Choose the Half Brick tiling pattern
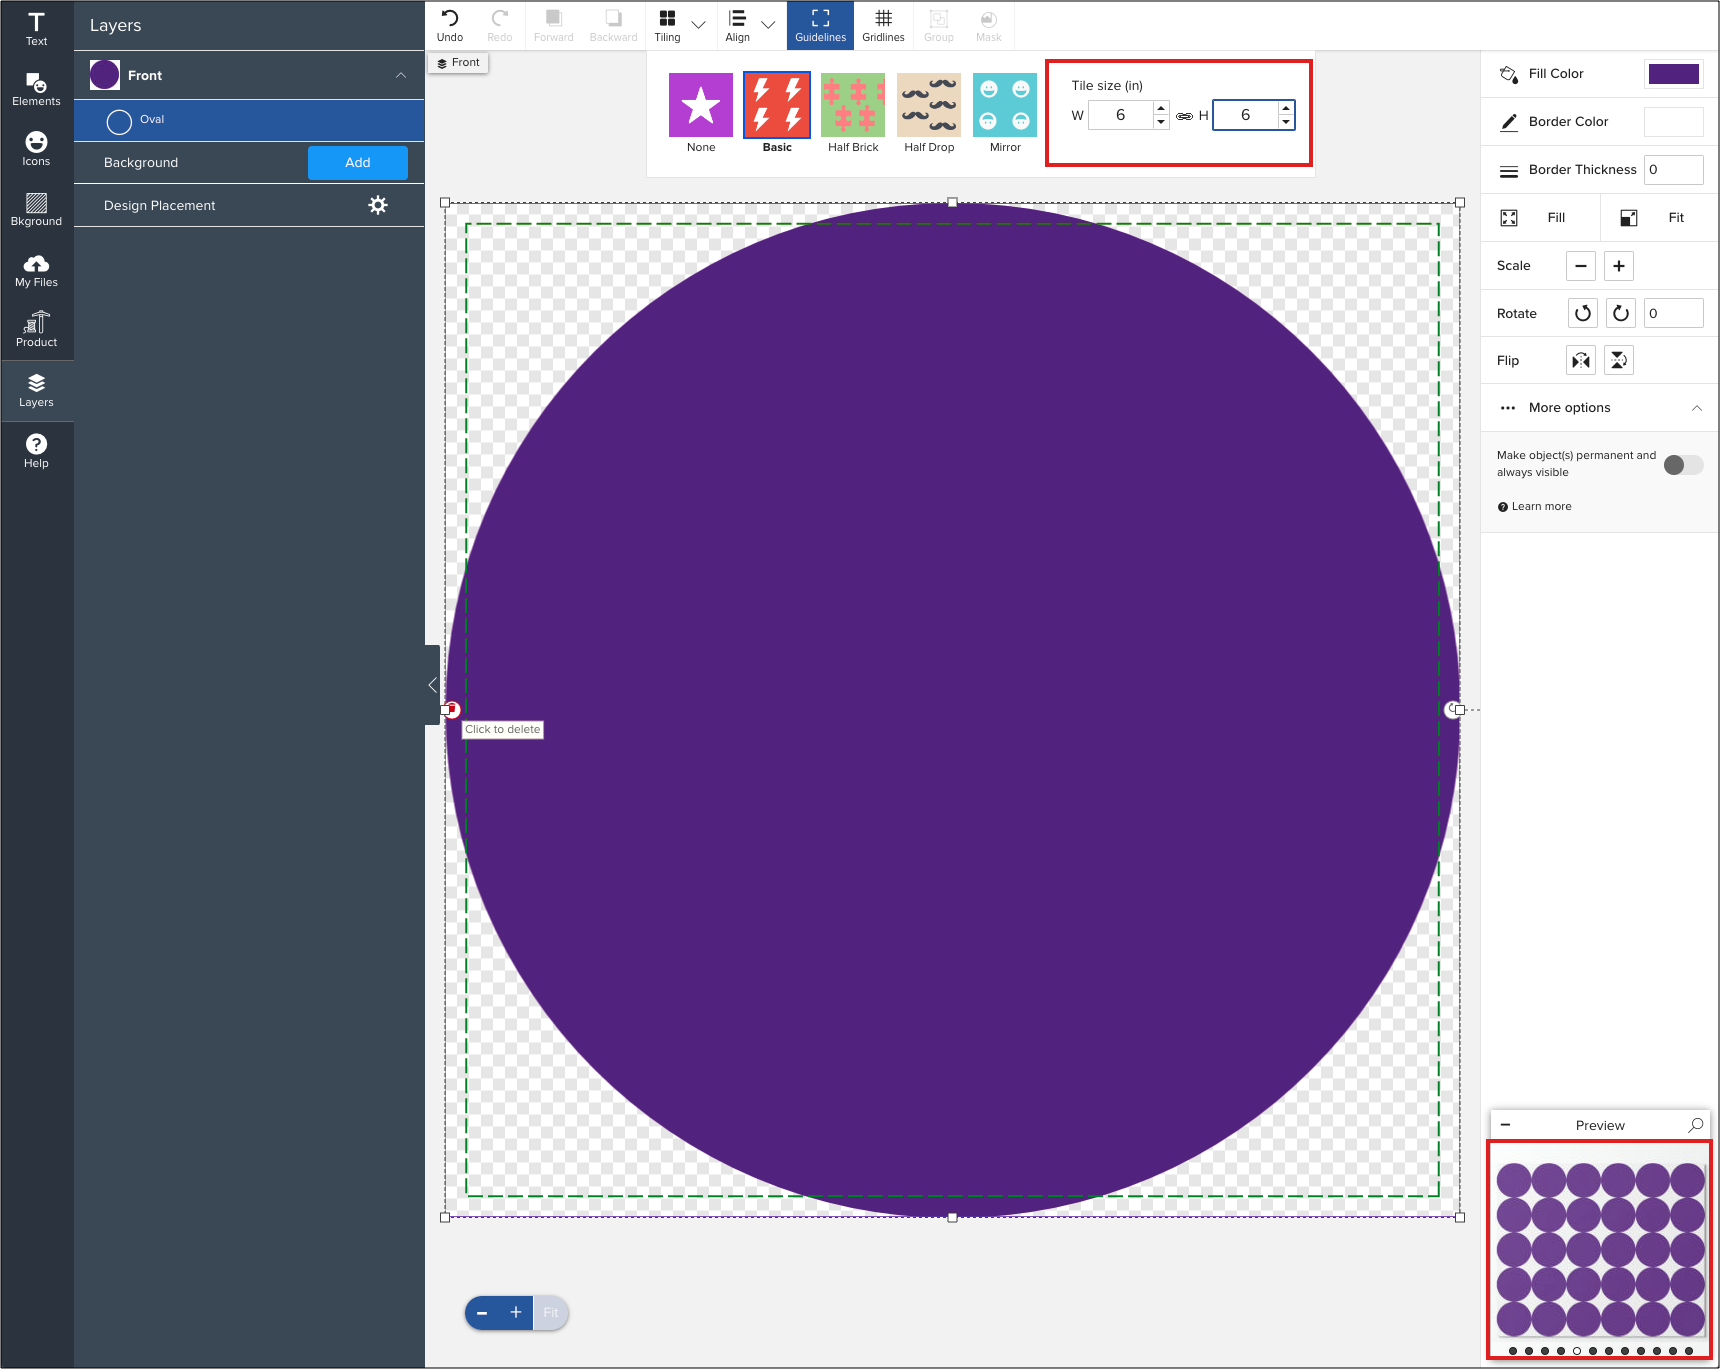Screen dimensions: 1720x1369 [853, 105]
